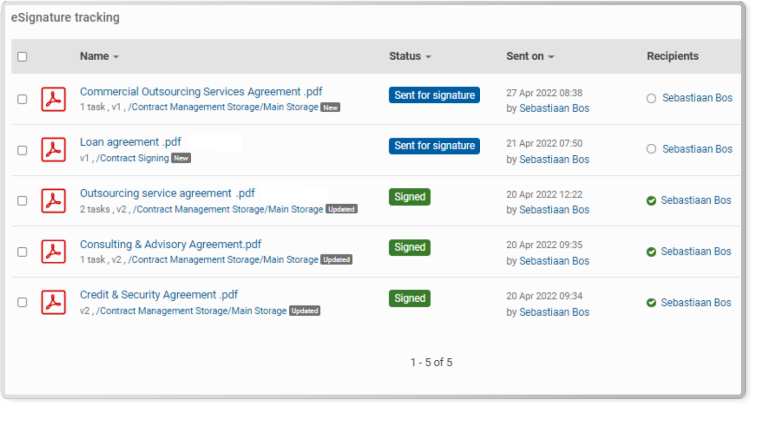This screenshot has width=768, height=432.
Task: Click the Sent for signature badge on Loan agreement
Action: (434, 146)
